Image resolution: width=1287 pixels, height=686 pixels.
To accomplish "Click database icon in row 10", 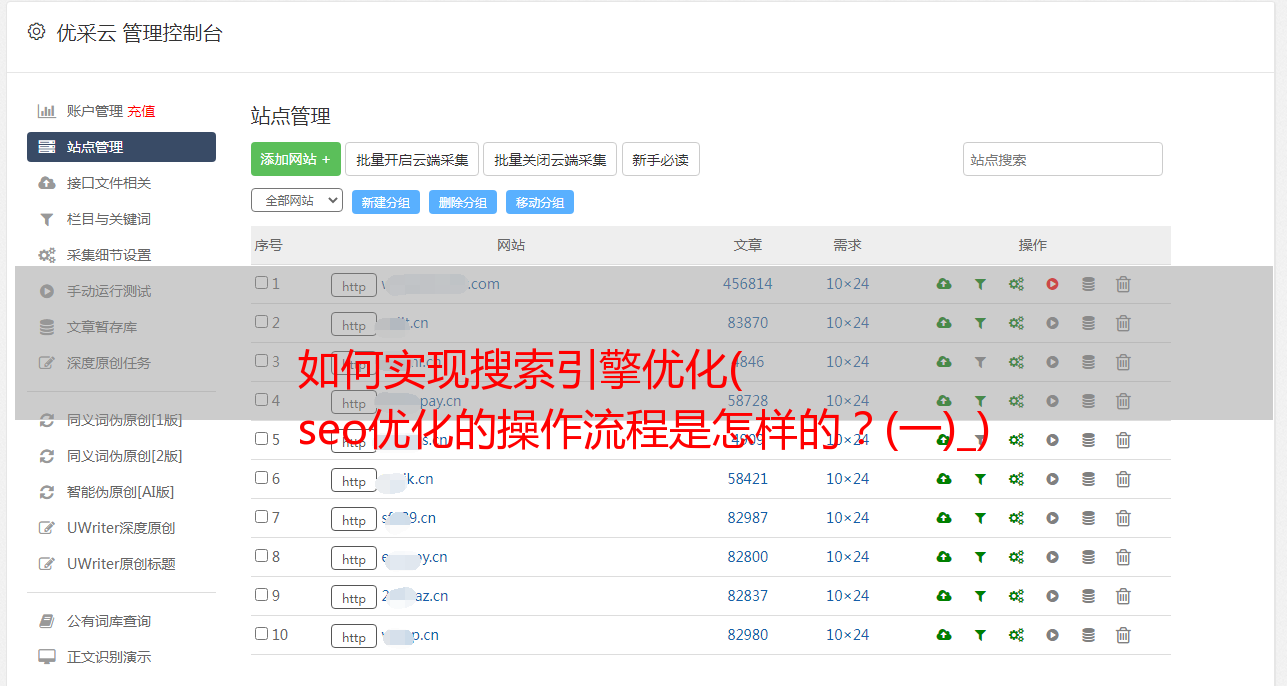I will pyautogui.click(x=1088, y=635).
